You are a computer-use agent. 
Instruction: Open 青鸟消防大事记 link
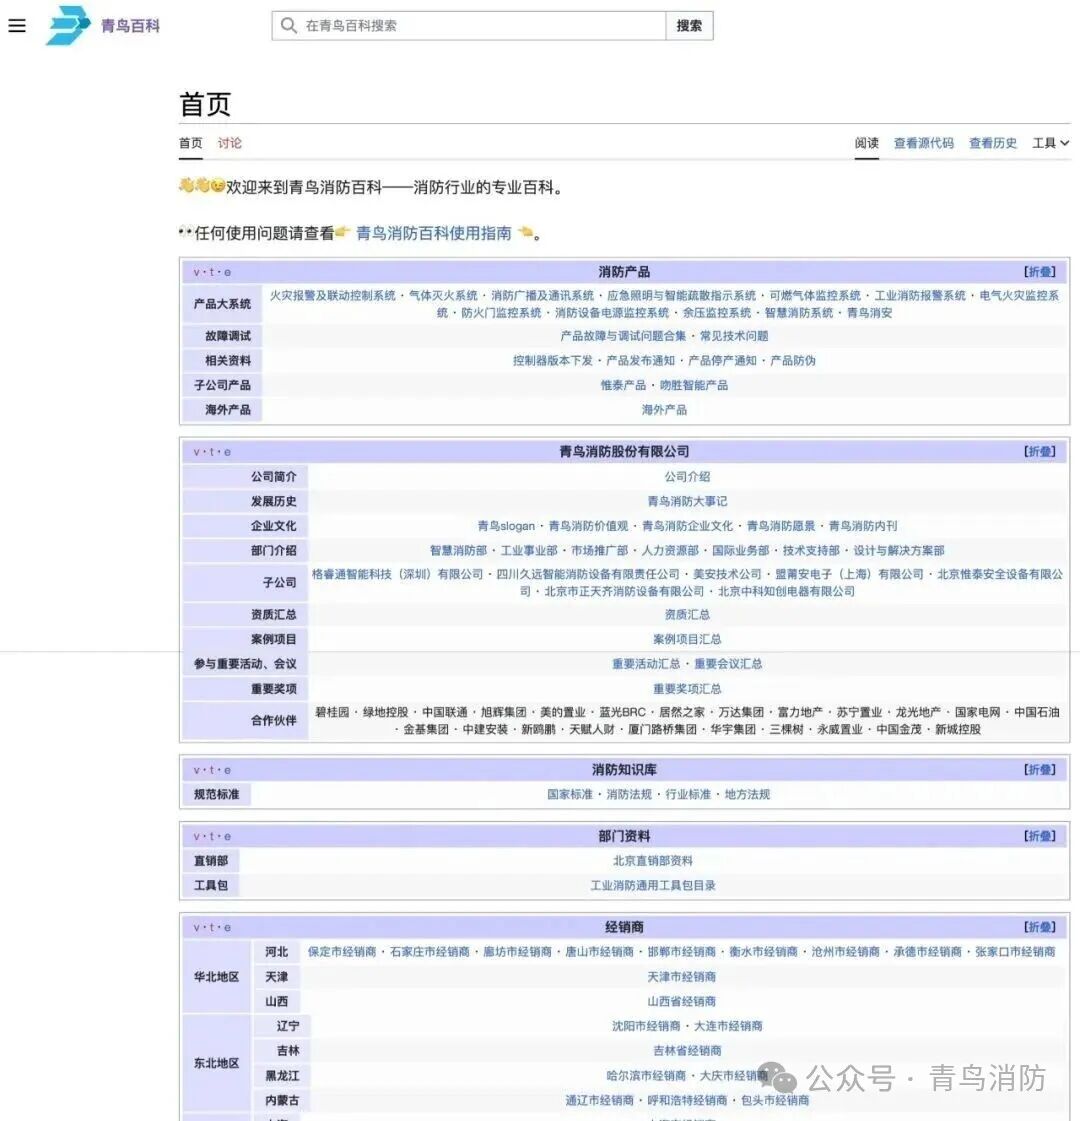coord(687,501)
